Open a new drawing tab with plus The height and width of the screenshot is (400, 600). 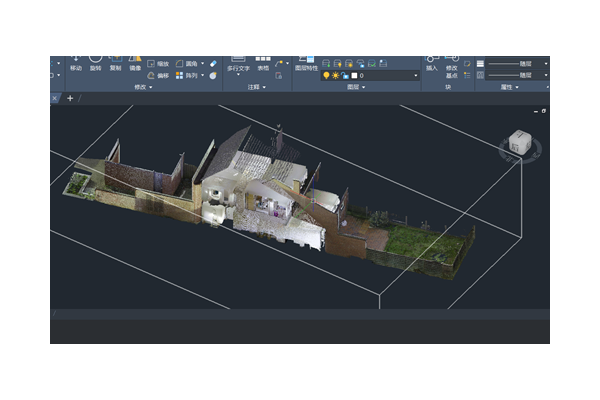click(x=70, y=99)
